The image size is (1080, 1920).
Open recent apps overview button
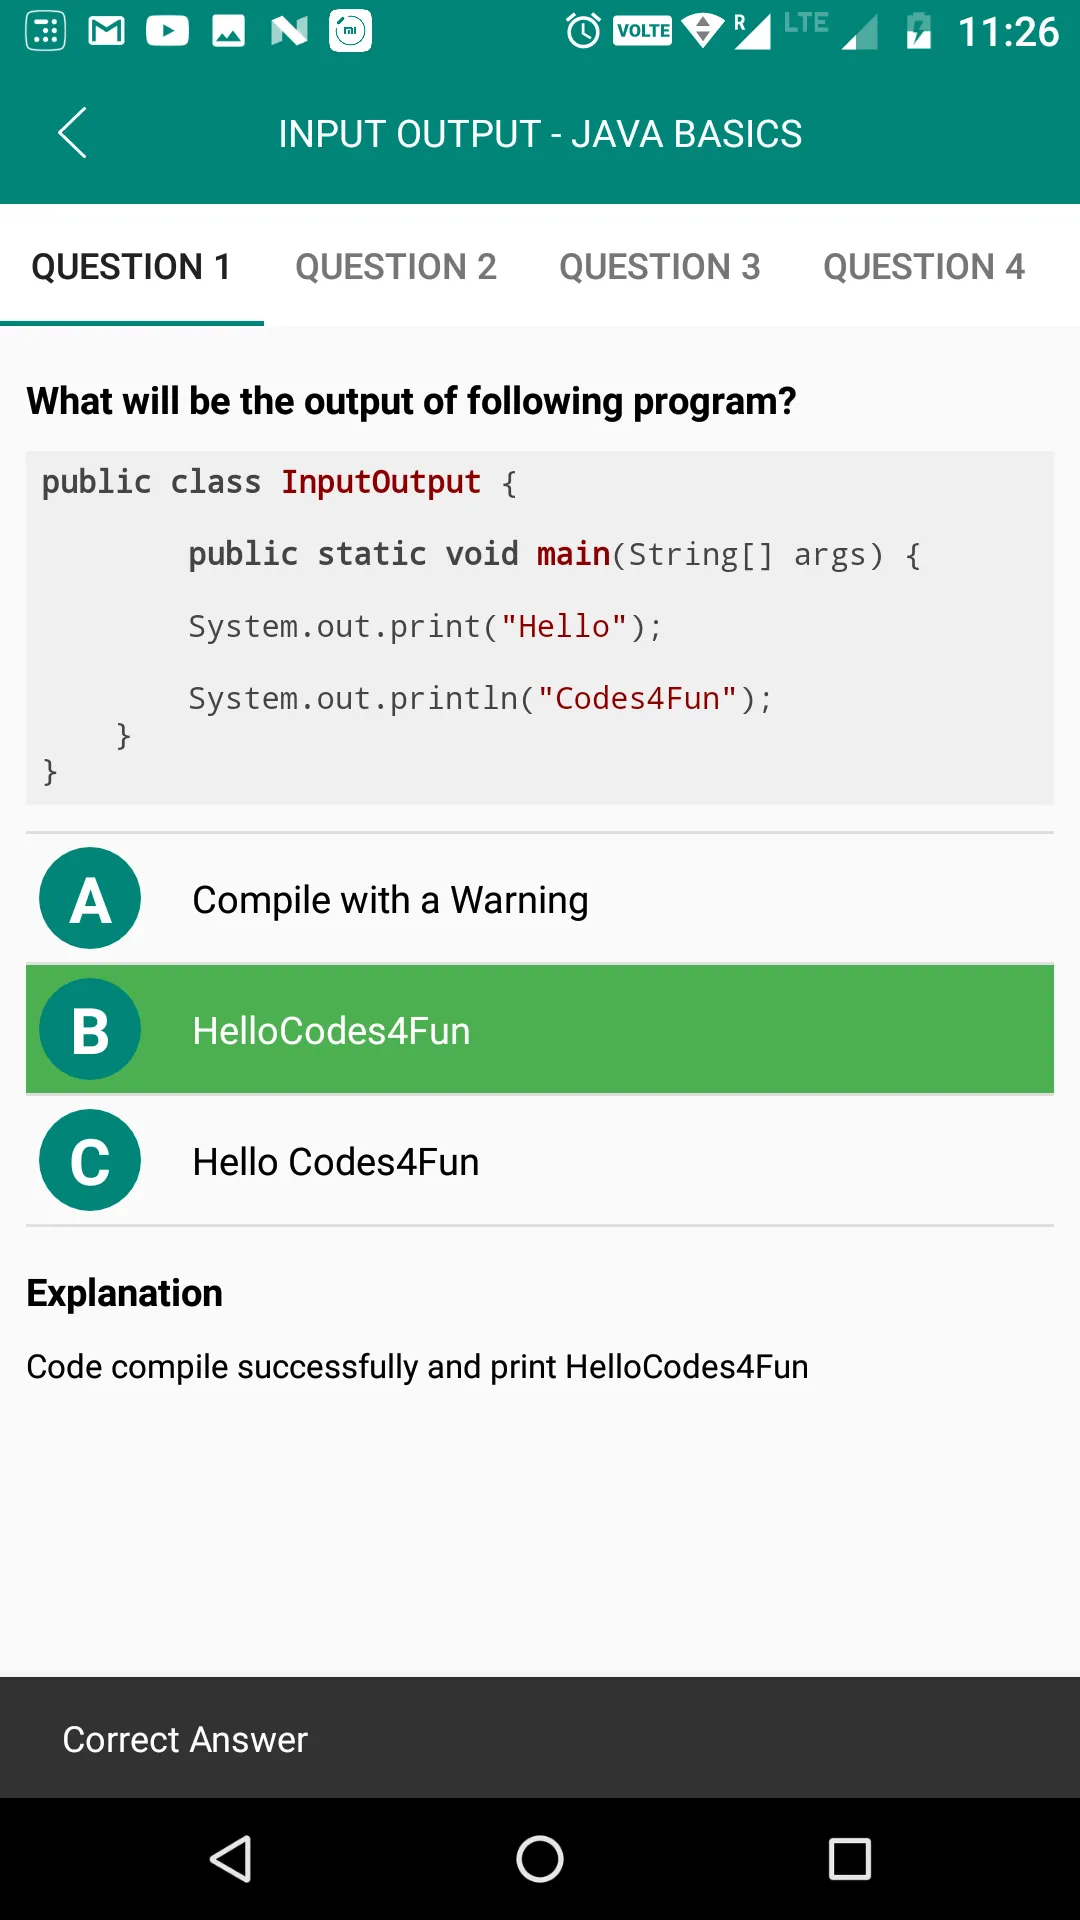pyautogui.click(x=850, y=1859)
